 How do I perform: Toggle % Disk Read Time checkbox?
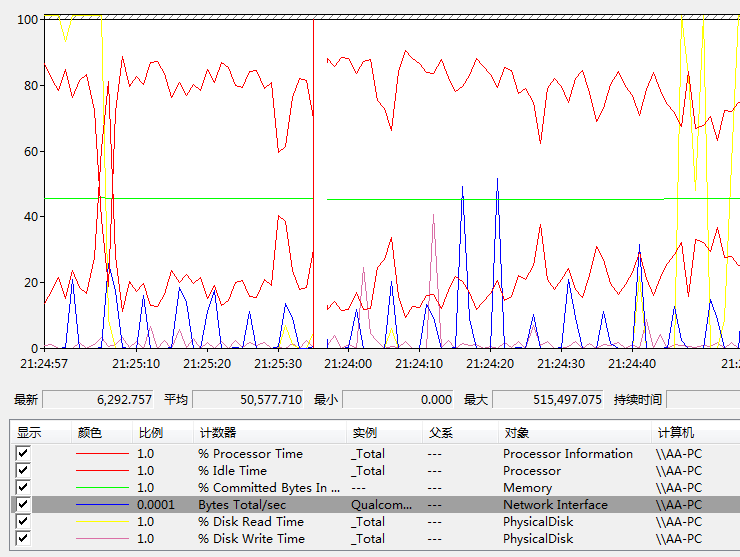pyautogui.click(x=23, y=522)
